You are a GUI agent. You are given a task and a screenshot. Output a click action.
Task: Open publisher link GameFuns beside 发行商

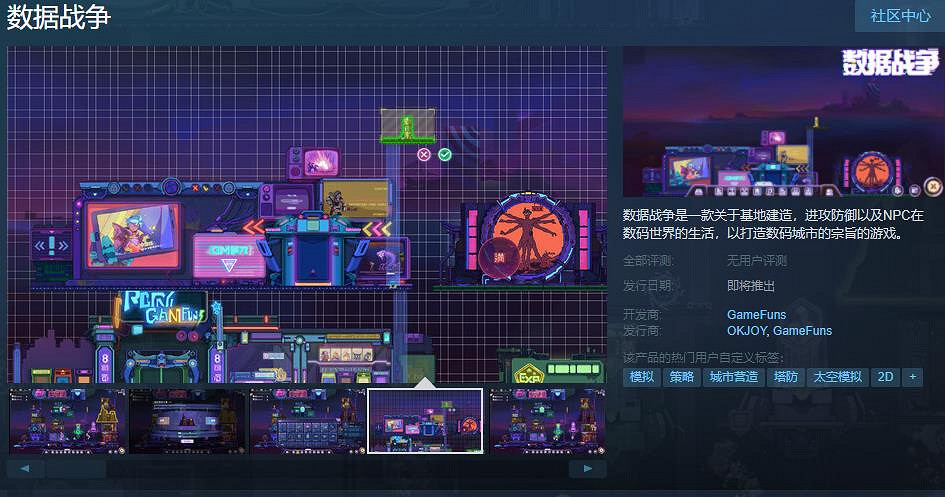pyautogui.click(x=802, y=331)
